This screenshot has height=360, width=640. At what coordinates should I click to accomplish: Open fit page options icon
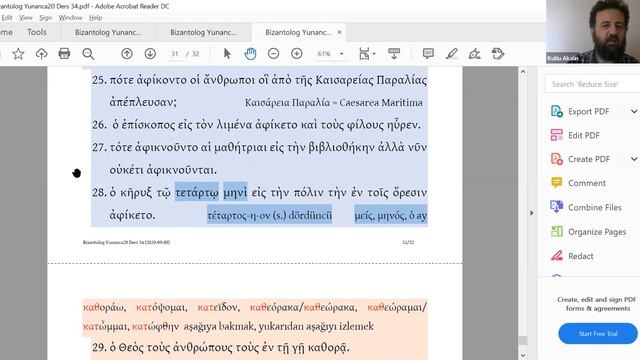coord(364,53)
